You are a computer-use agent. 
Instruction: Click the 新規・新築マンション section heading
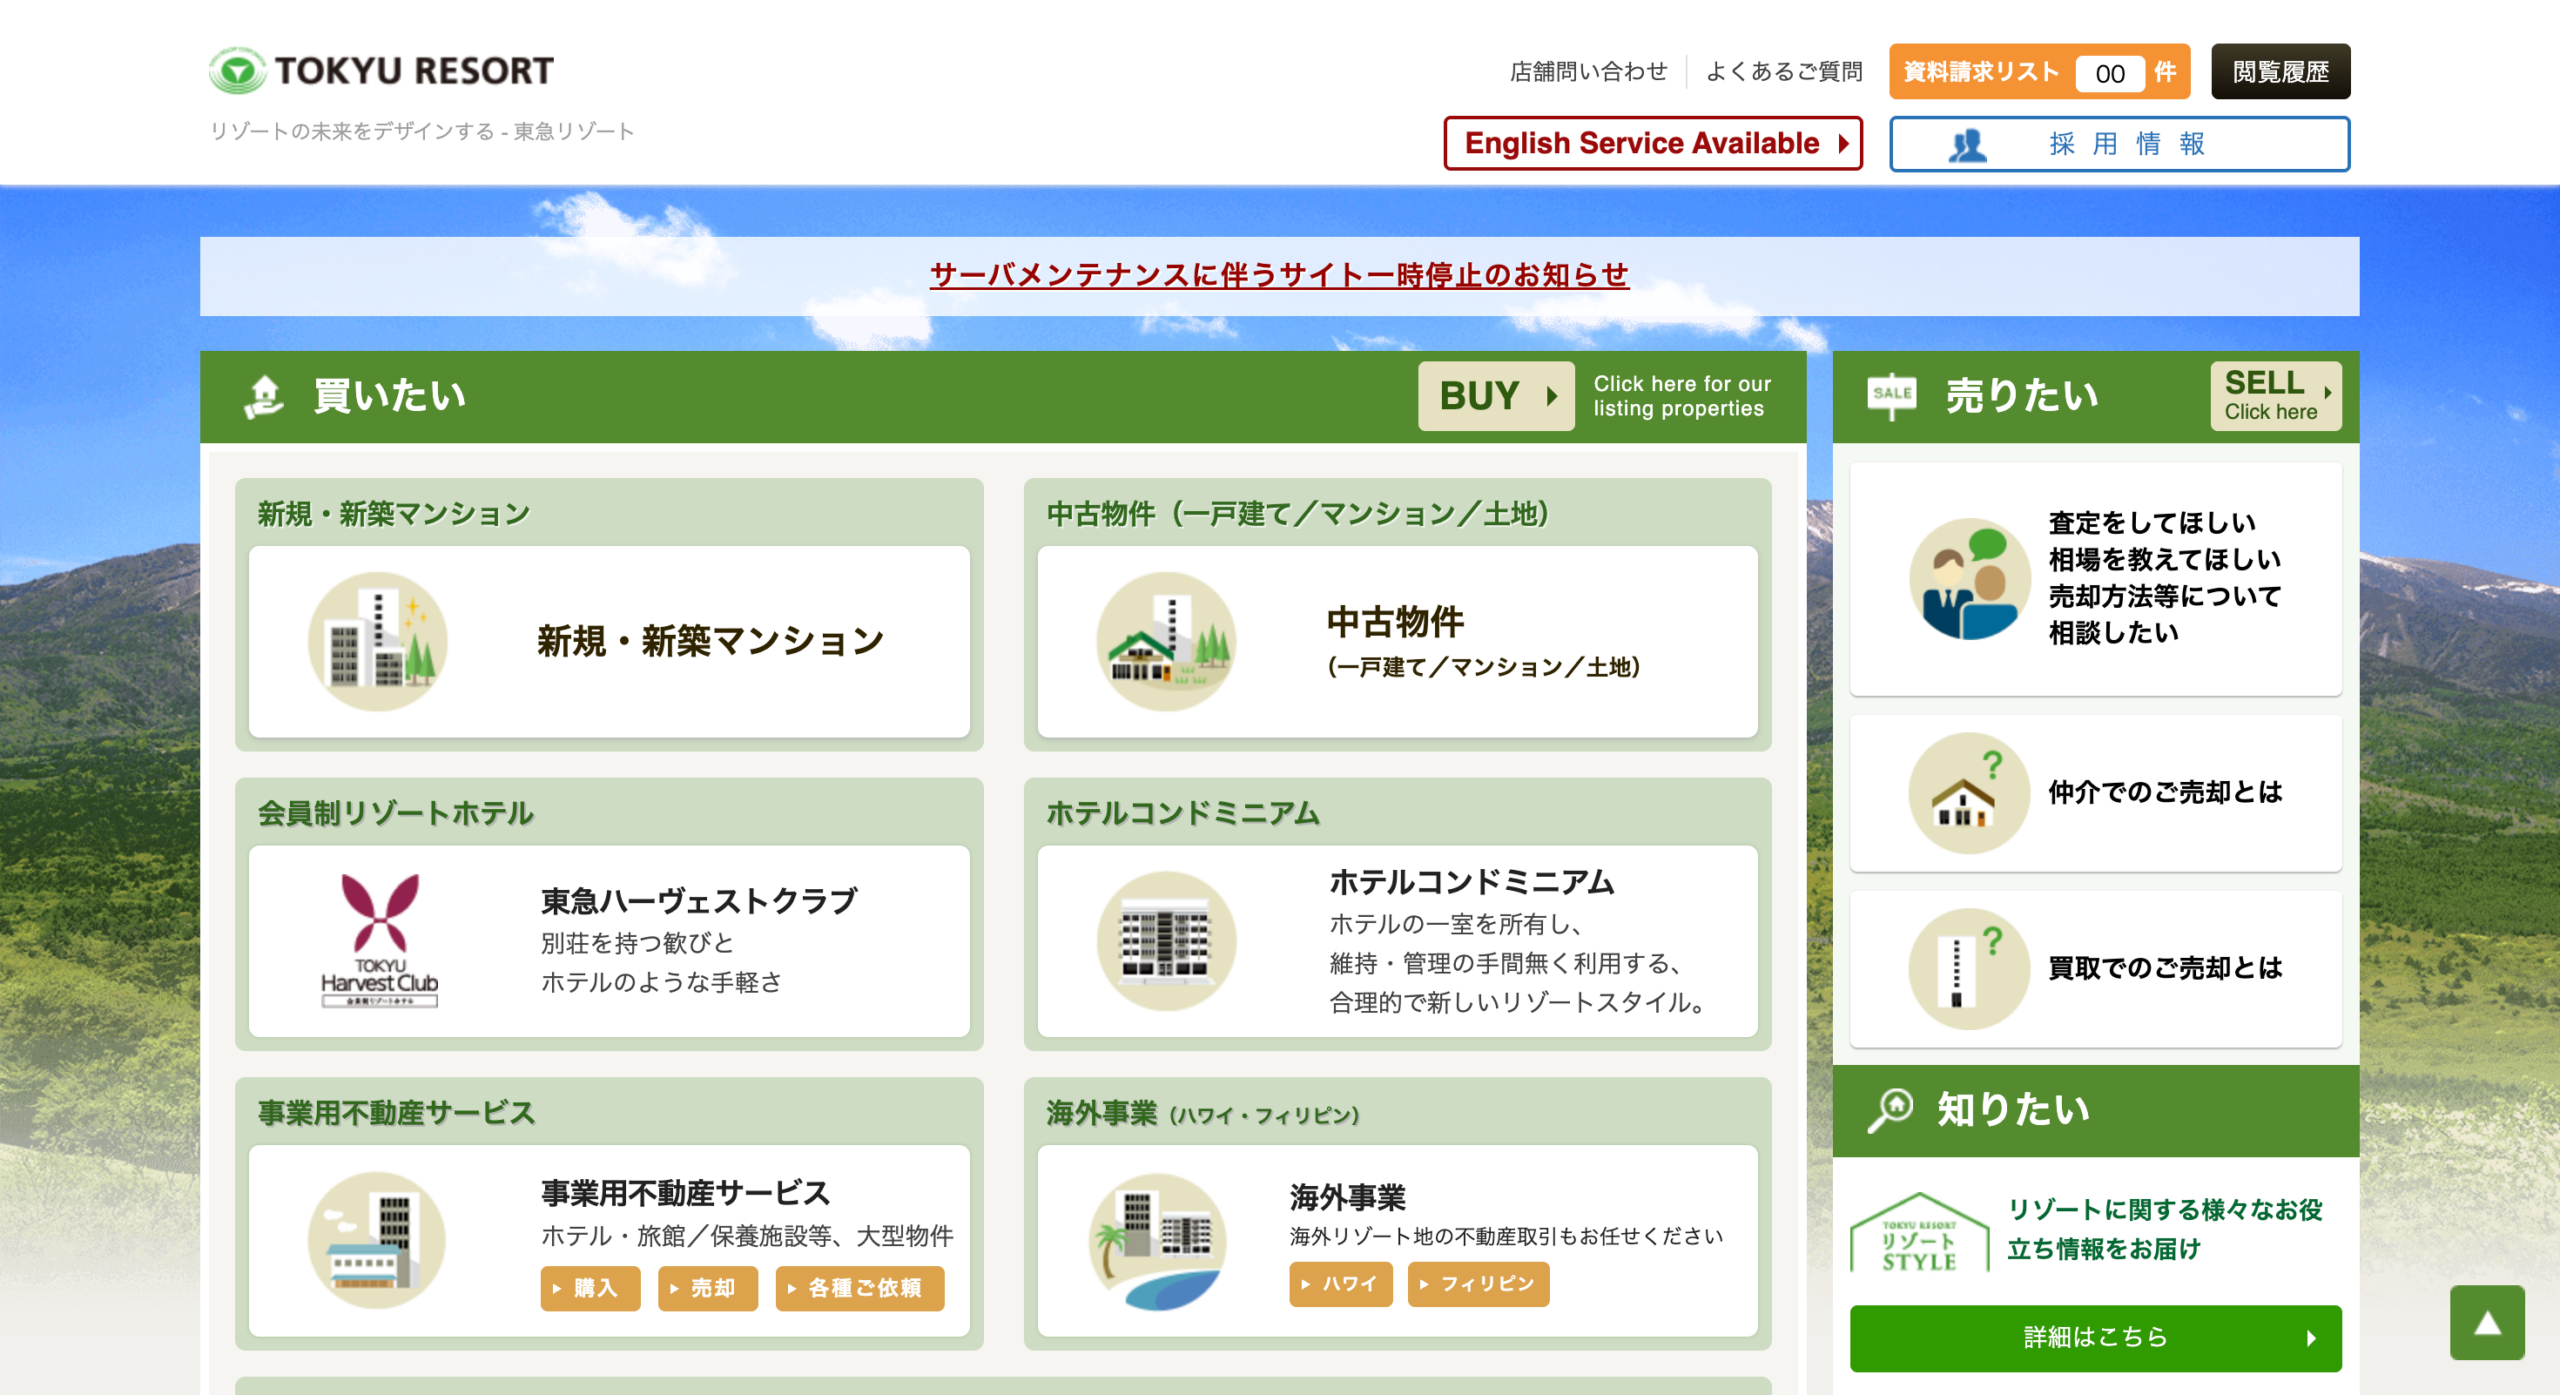[394, 514]
